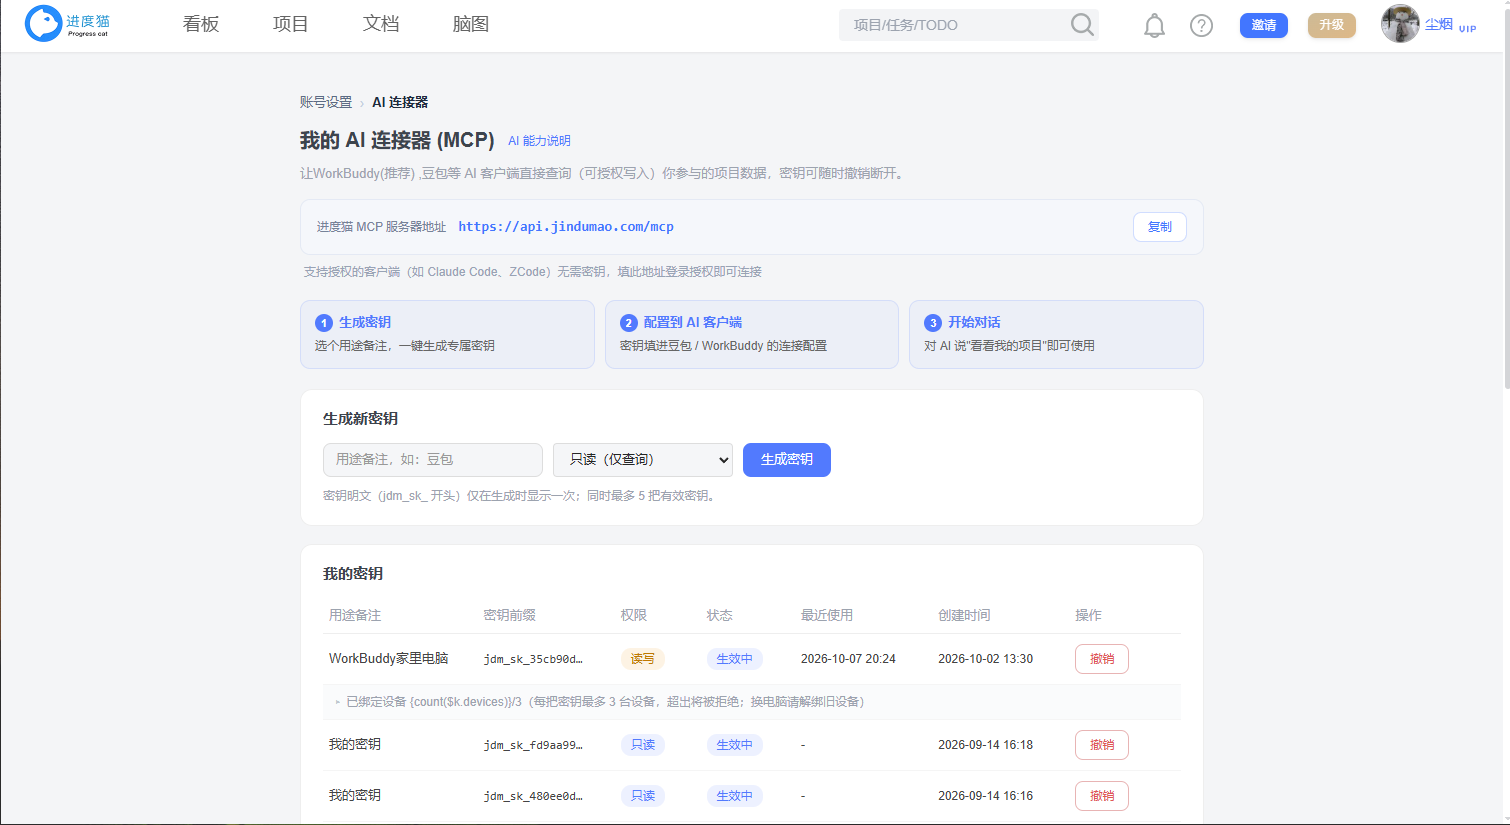Open the 脑图 menu

click(471, 24)
